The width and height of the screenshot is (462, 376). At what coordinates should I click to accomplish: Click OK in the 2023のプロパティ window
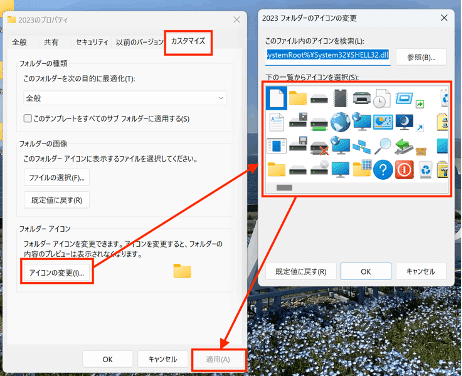(x=107, y=359)
